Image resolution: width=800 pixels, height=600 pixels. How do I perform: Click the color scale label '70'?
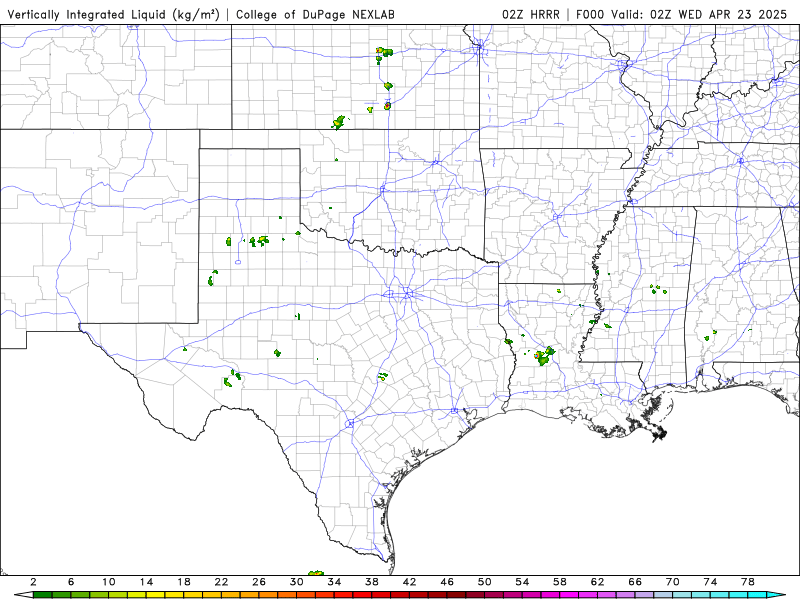point(673,582)
